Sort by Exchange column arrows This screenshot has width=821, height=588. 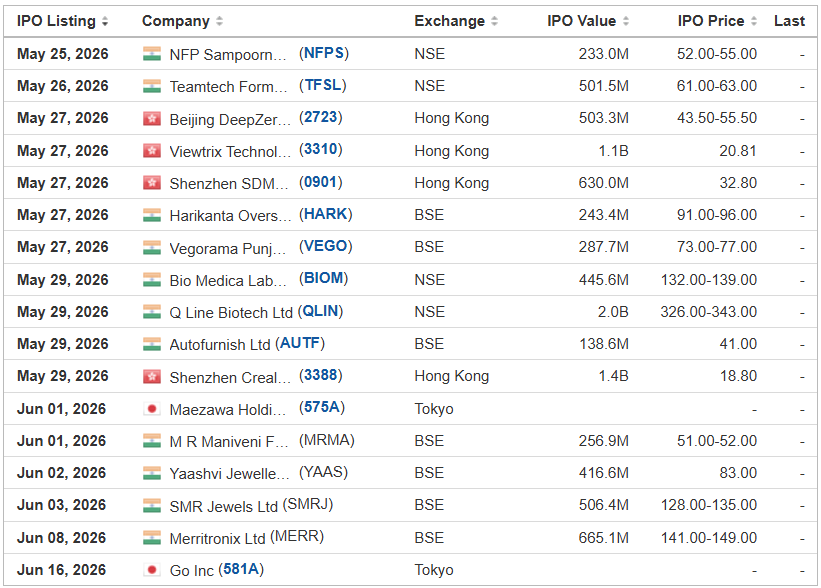coord(494,21)
